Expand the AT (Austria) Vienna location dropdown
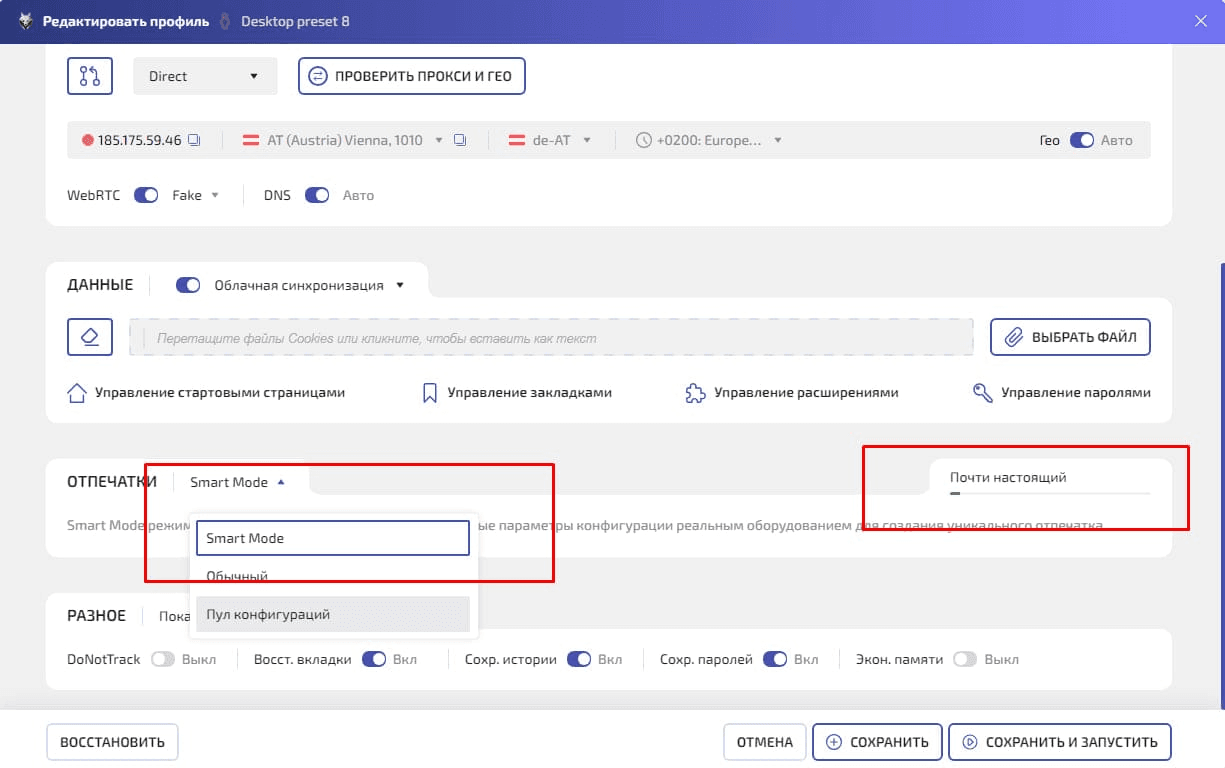The height and width of the screenshot is (768, 1225). [x=438, y=140]
